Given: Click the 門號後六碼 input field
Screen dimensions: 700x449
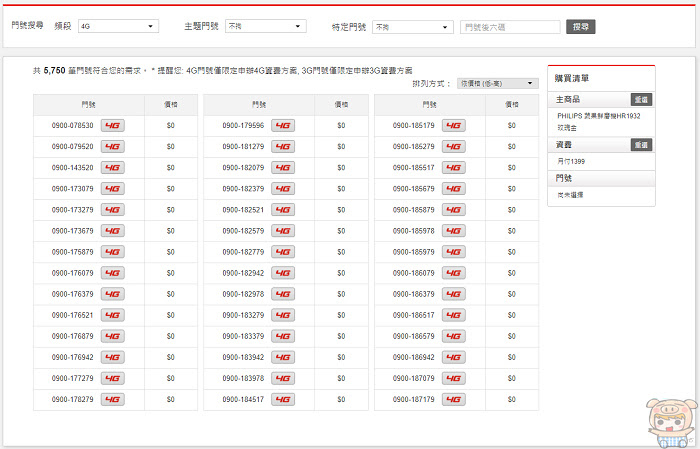Looking at the screenshot, I should (510, 27).
